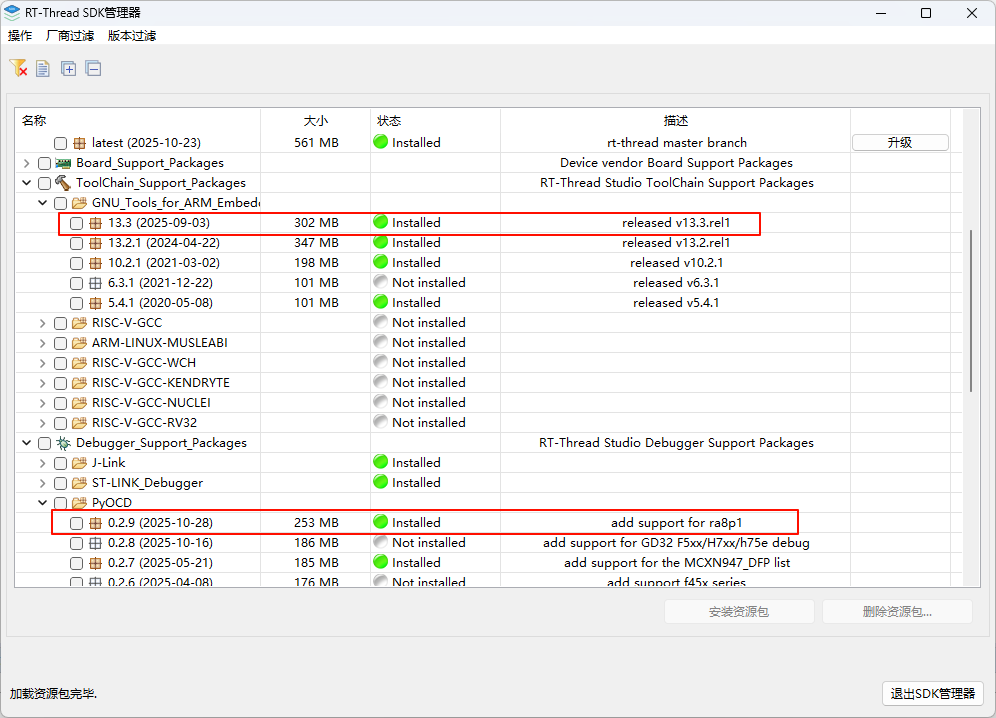The image size is (996, 718).
Task: Open the 厂商过滤 menu
Action: [70, 36]
